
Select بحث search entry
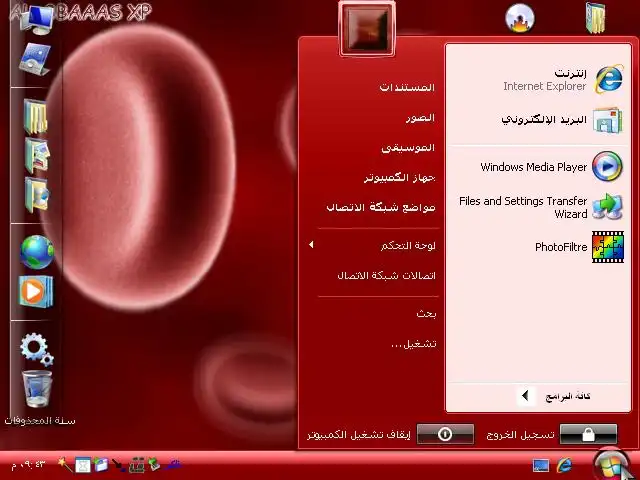[x=426, y=313]
